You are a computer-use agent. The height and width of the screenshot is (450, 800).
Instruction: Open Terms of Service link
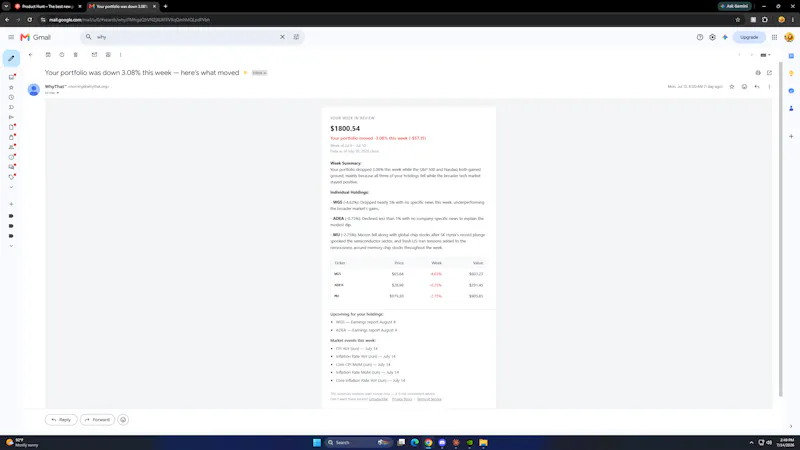pyautogui.click(x=429, y=399)
